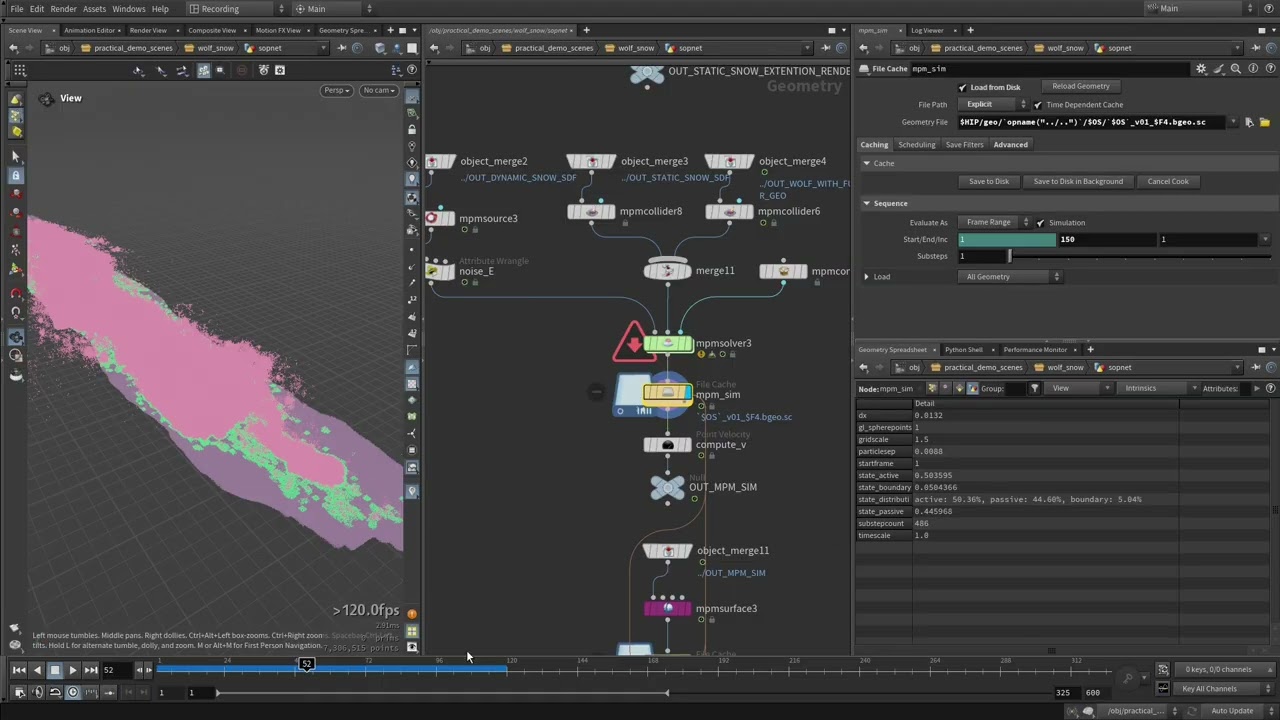Toggle the Load from Disk checkbox
This screenshot has width=1280, height=720.
point(962,88)
